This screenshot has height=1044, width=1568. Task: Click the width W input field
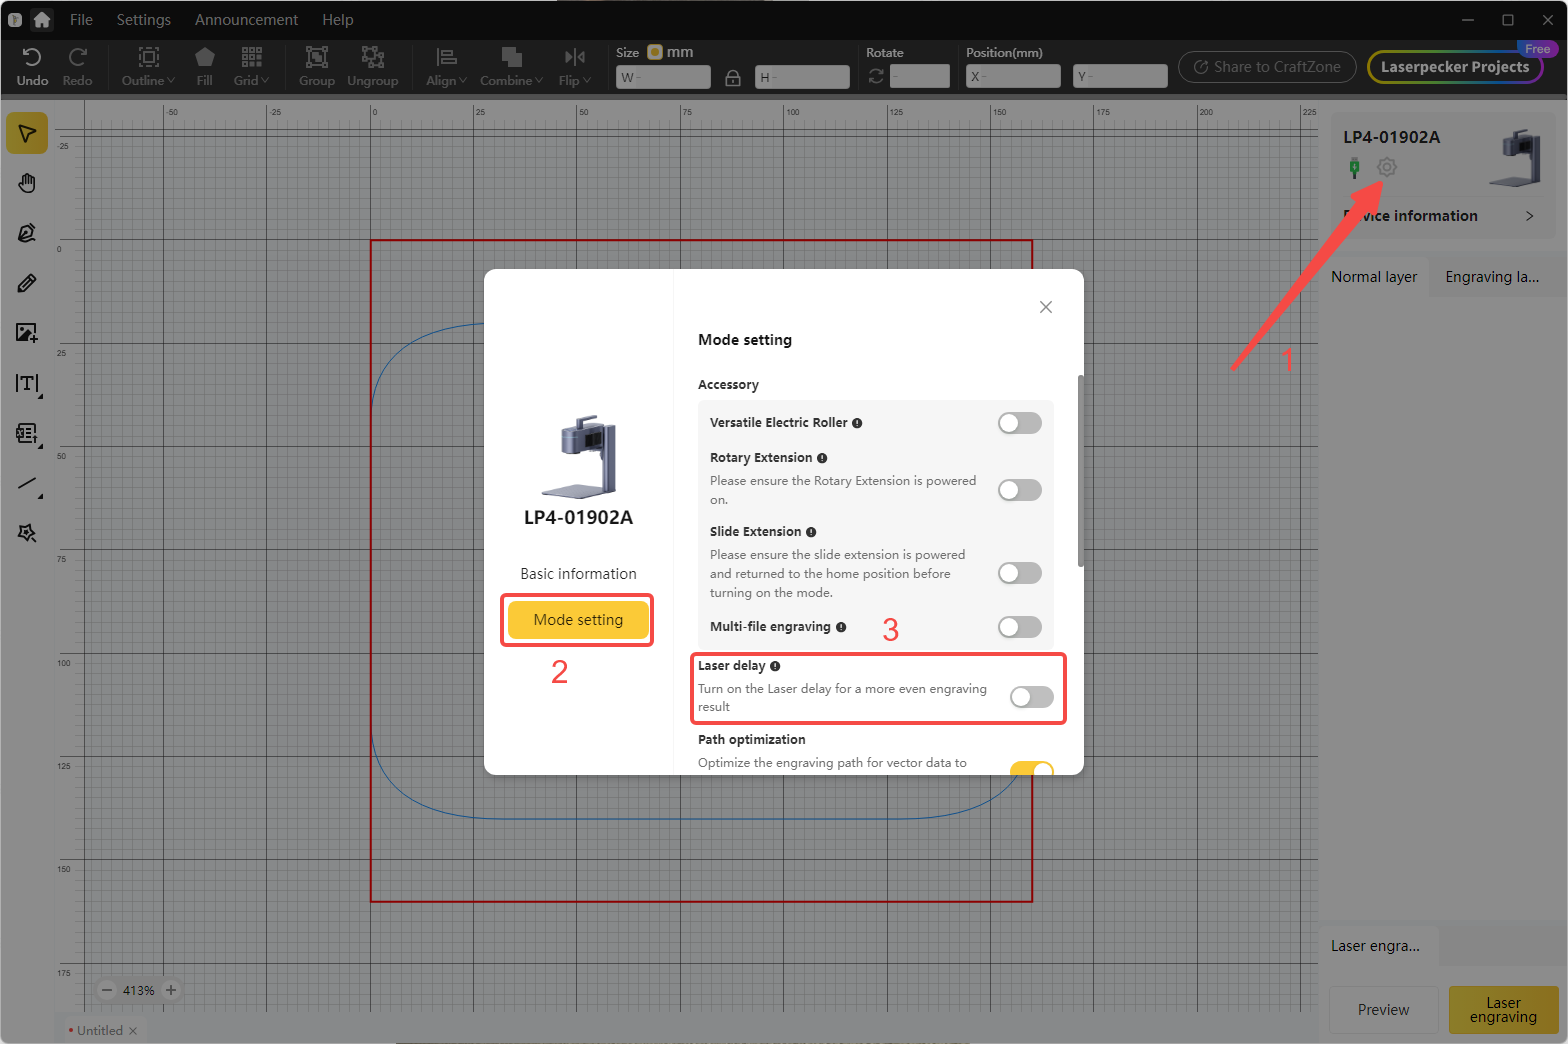tap(663, 77)
